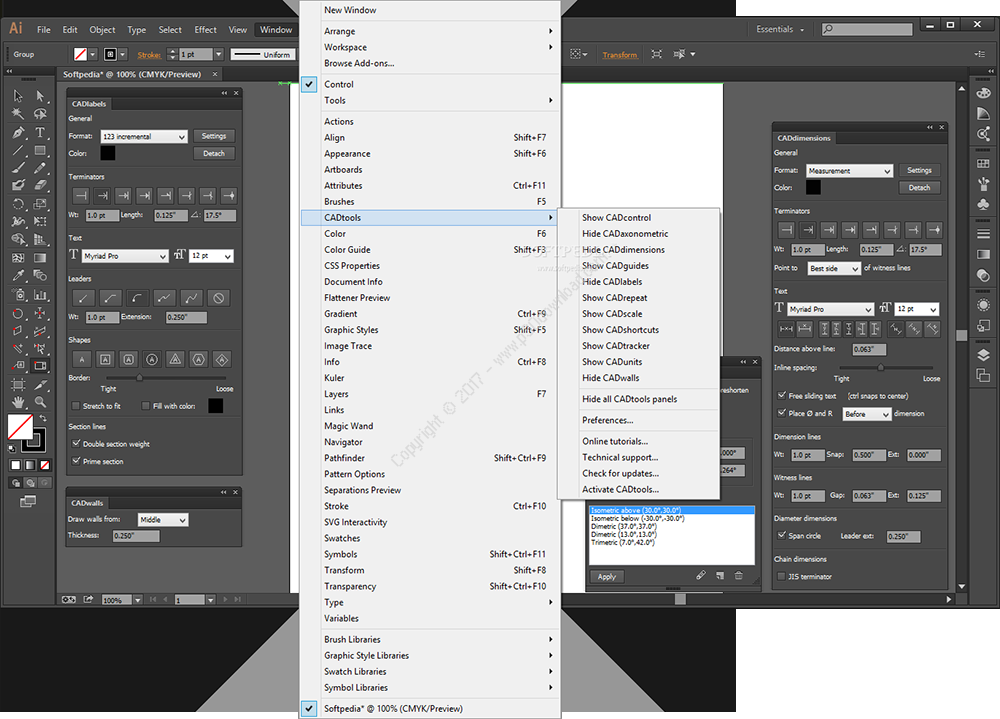Open CADdimensions Measurement format dropdown
The height and width of the screenshot is (719, 1000).
849,171
